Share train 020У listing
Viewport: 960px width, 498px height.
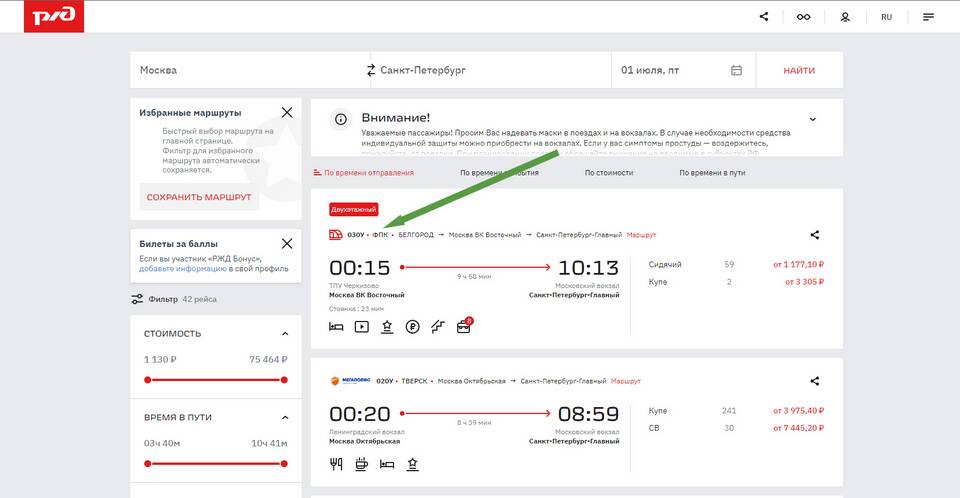(x=814, y=381)
